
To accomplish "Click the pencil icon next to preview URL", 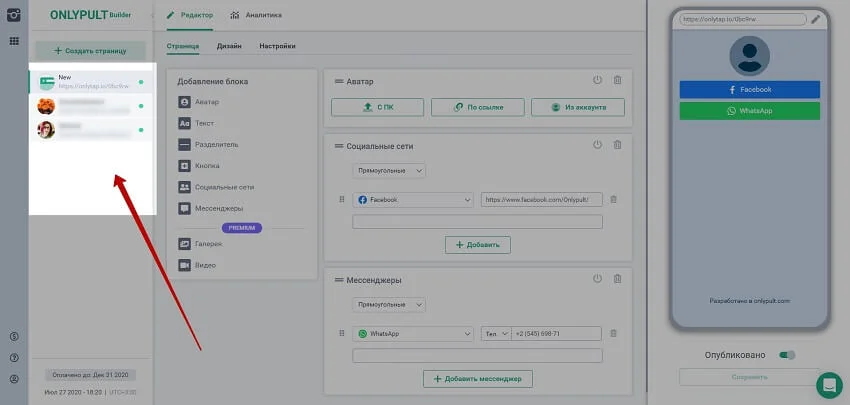I will pos(816,19).
